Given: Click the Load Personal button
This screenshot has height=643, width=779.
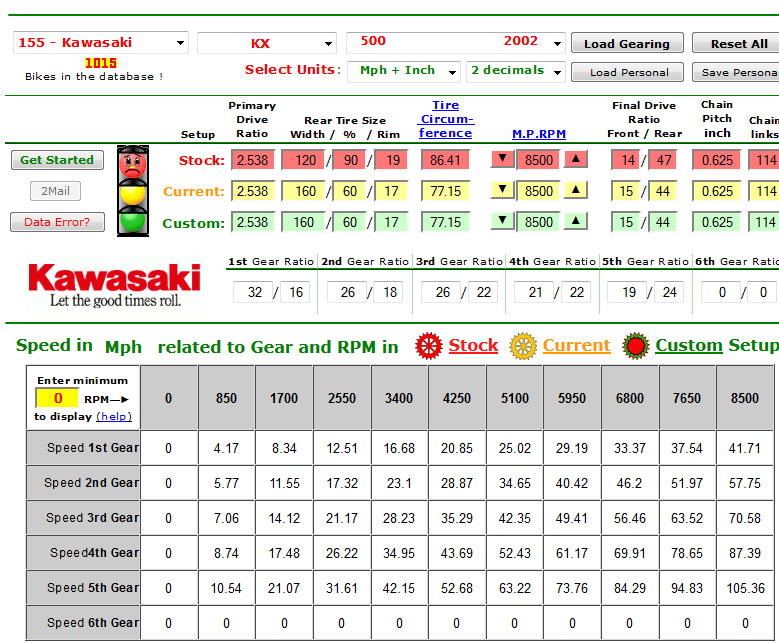Looking at the screenshot, I should 627,72.
